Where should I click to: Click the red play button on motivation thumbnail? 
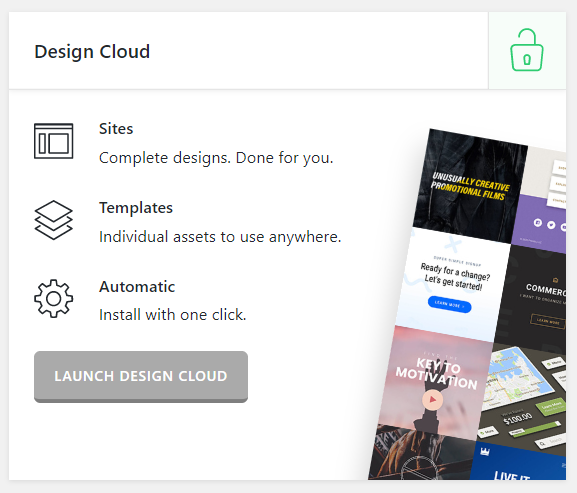point(432,400)
